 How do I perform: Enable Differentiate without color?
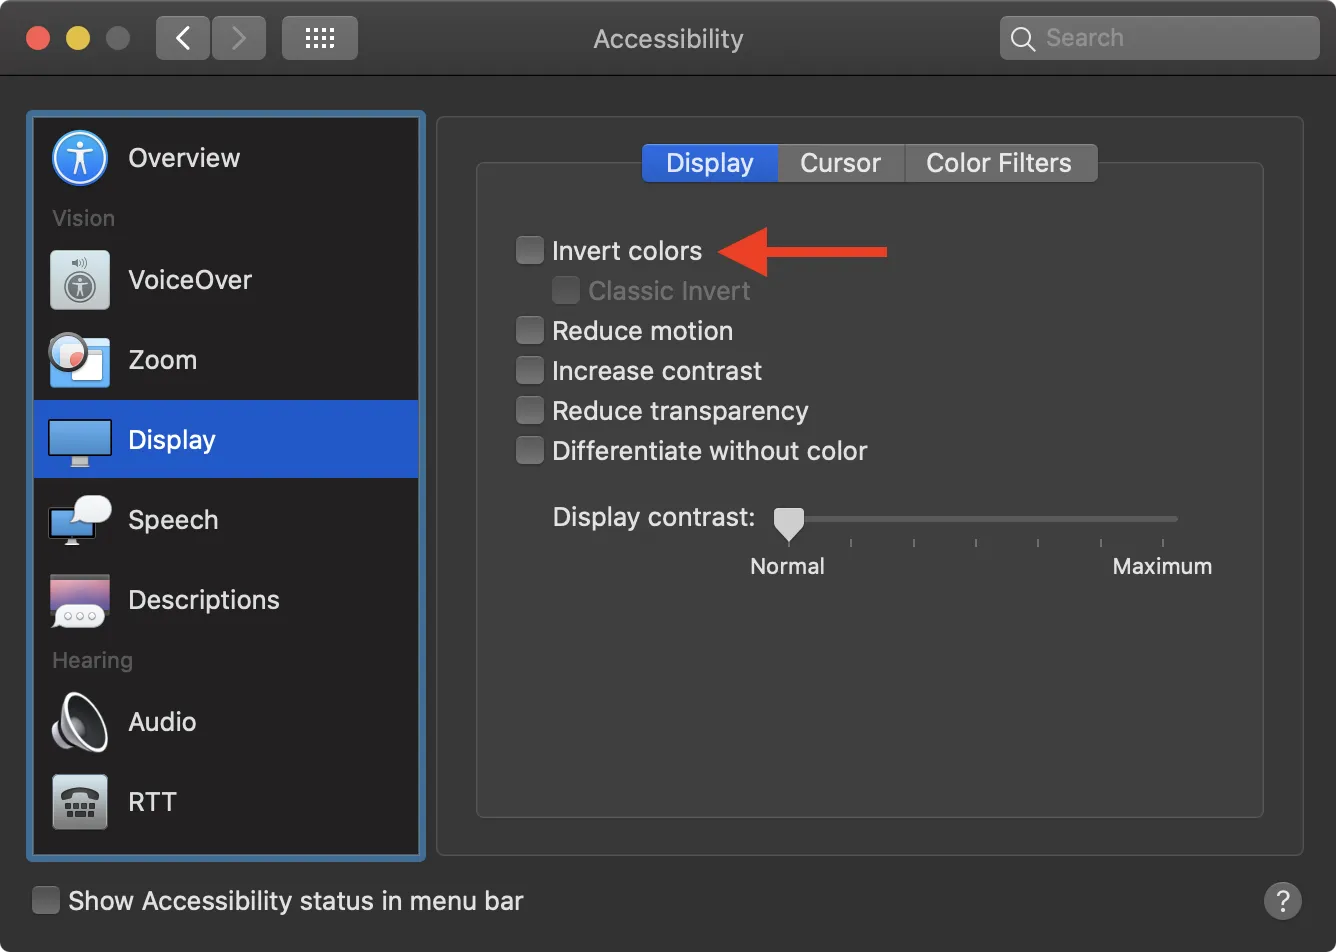click(529, 449)
